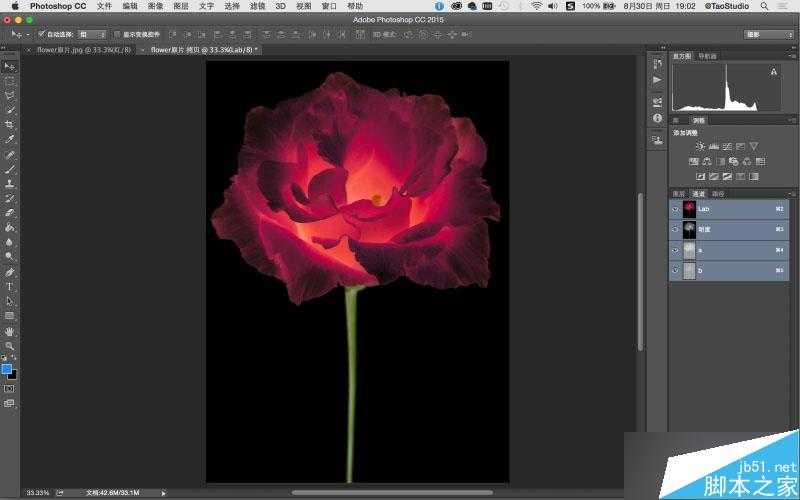The width and height of the screenshot is (800, 500).
Task: Click the Brightness/Contrast adjustment icon
Action: 700,147
